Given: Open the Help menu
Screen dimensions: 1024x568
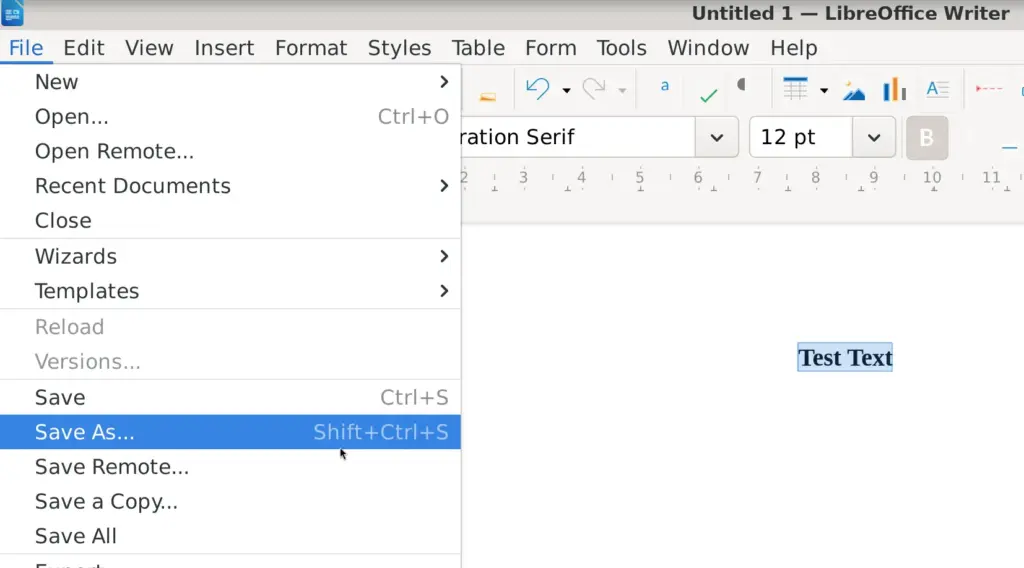Looking at the screenshot, I should (x=793, y=48).
